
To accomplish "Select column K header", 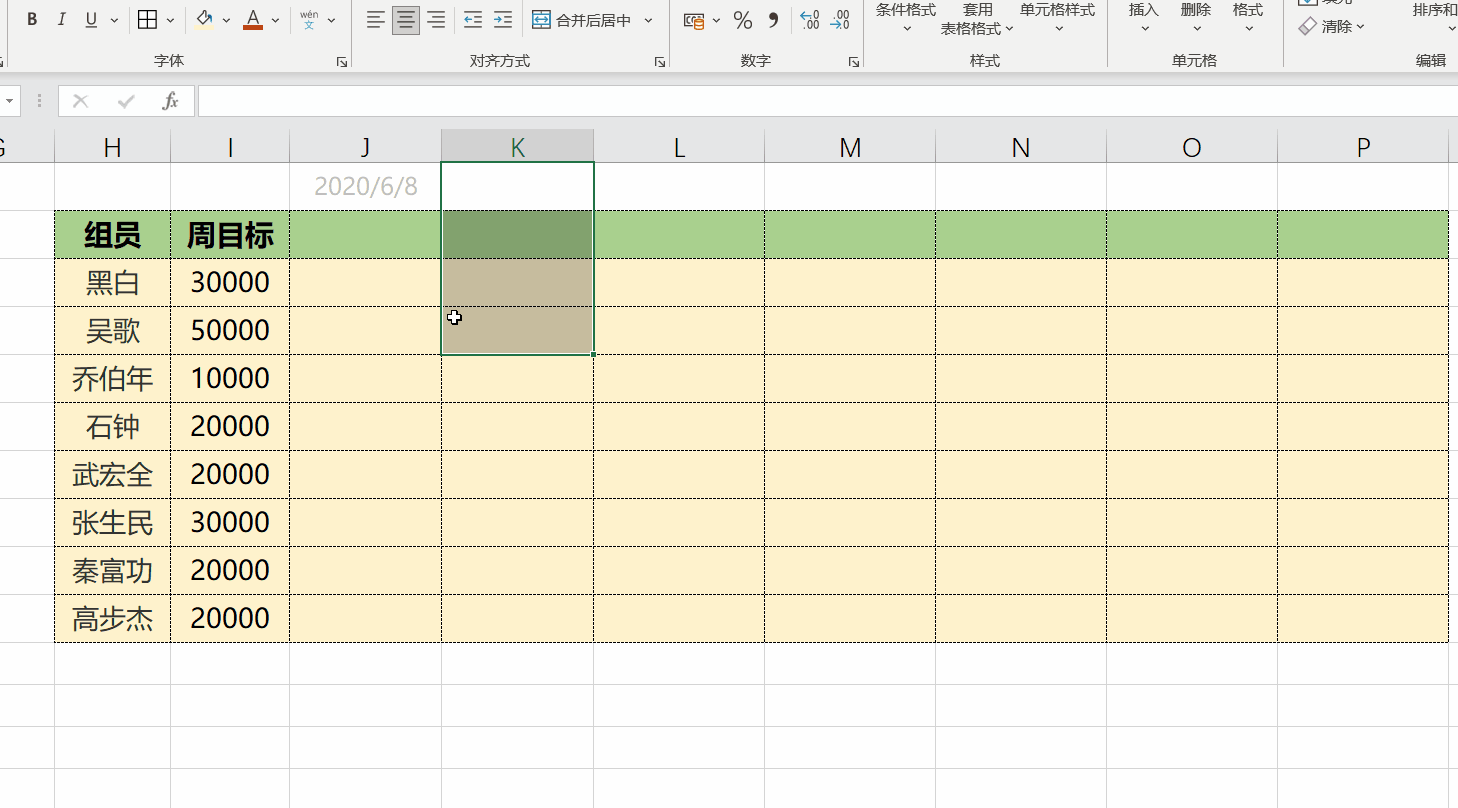I will pyautogui.click(x=517, y=147).
